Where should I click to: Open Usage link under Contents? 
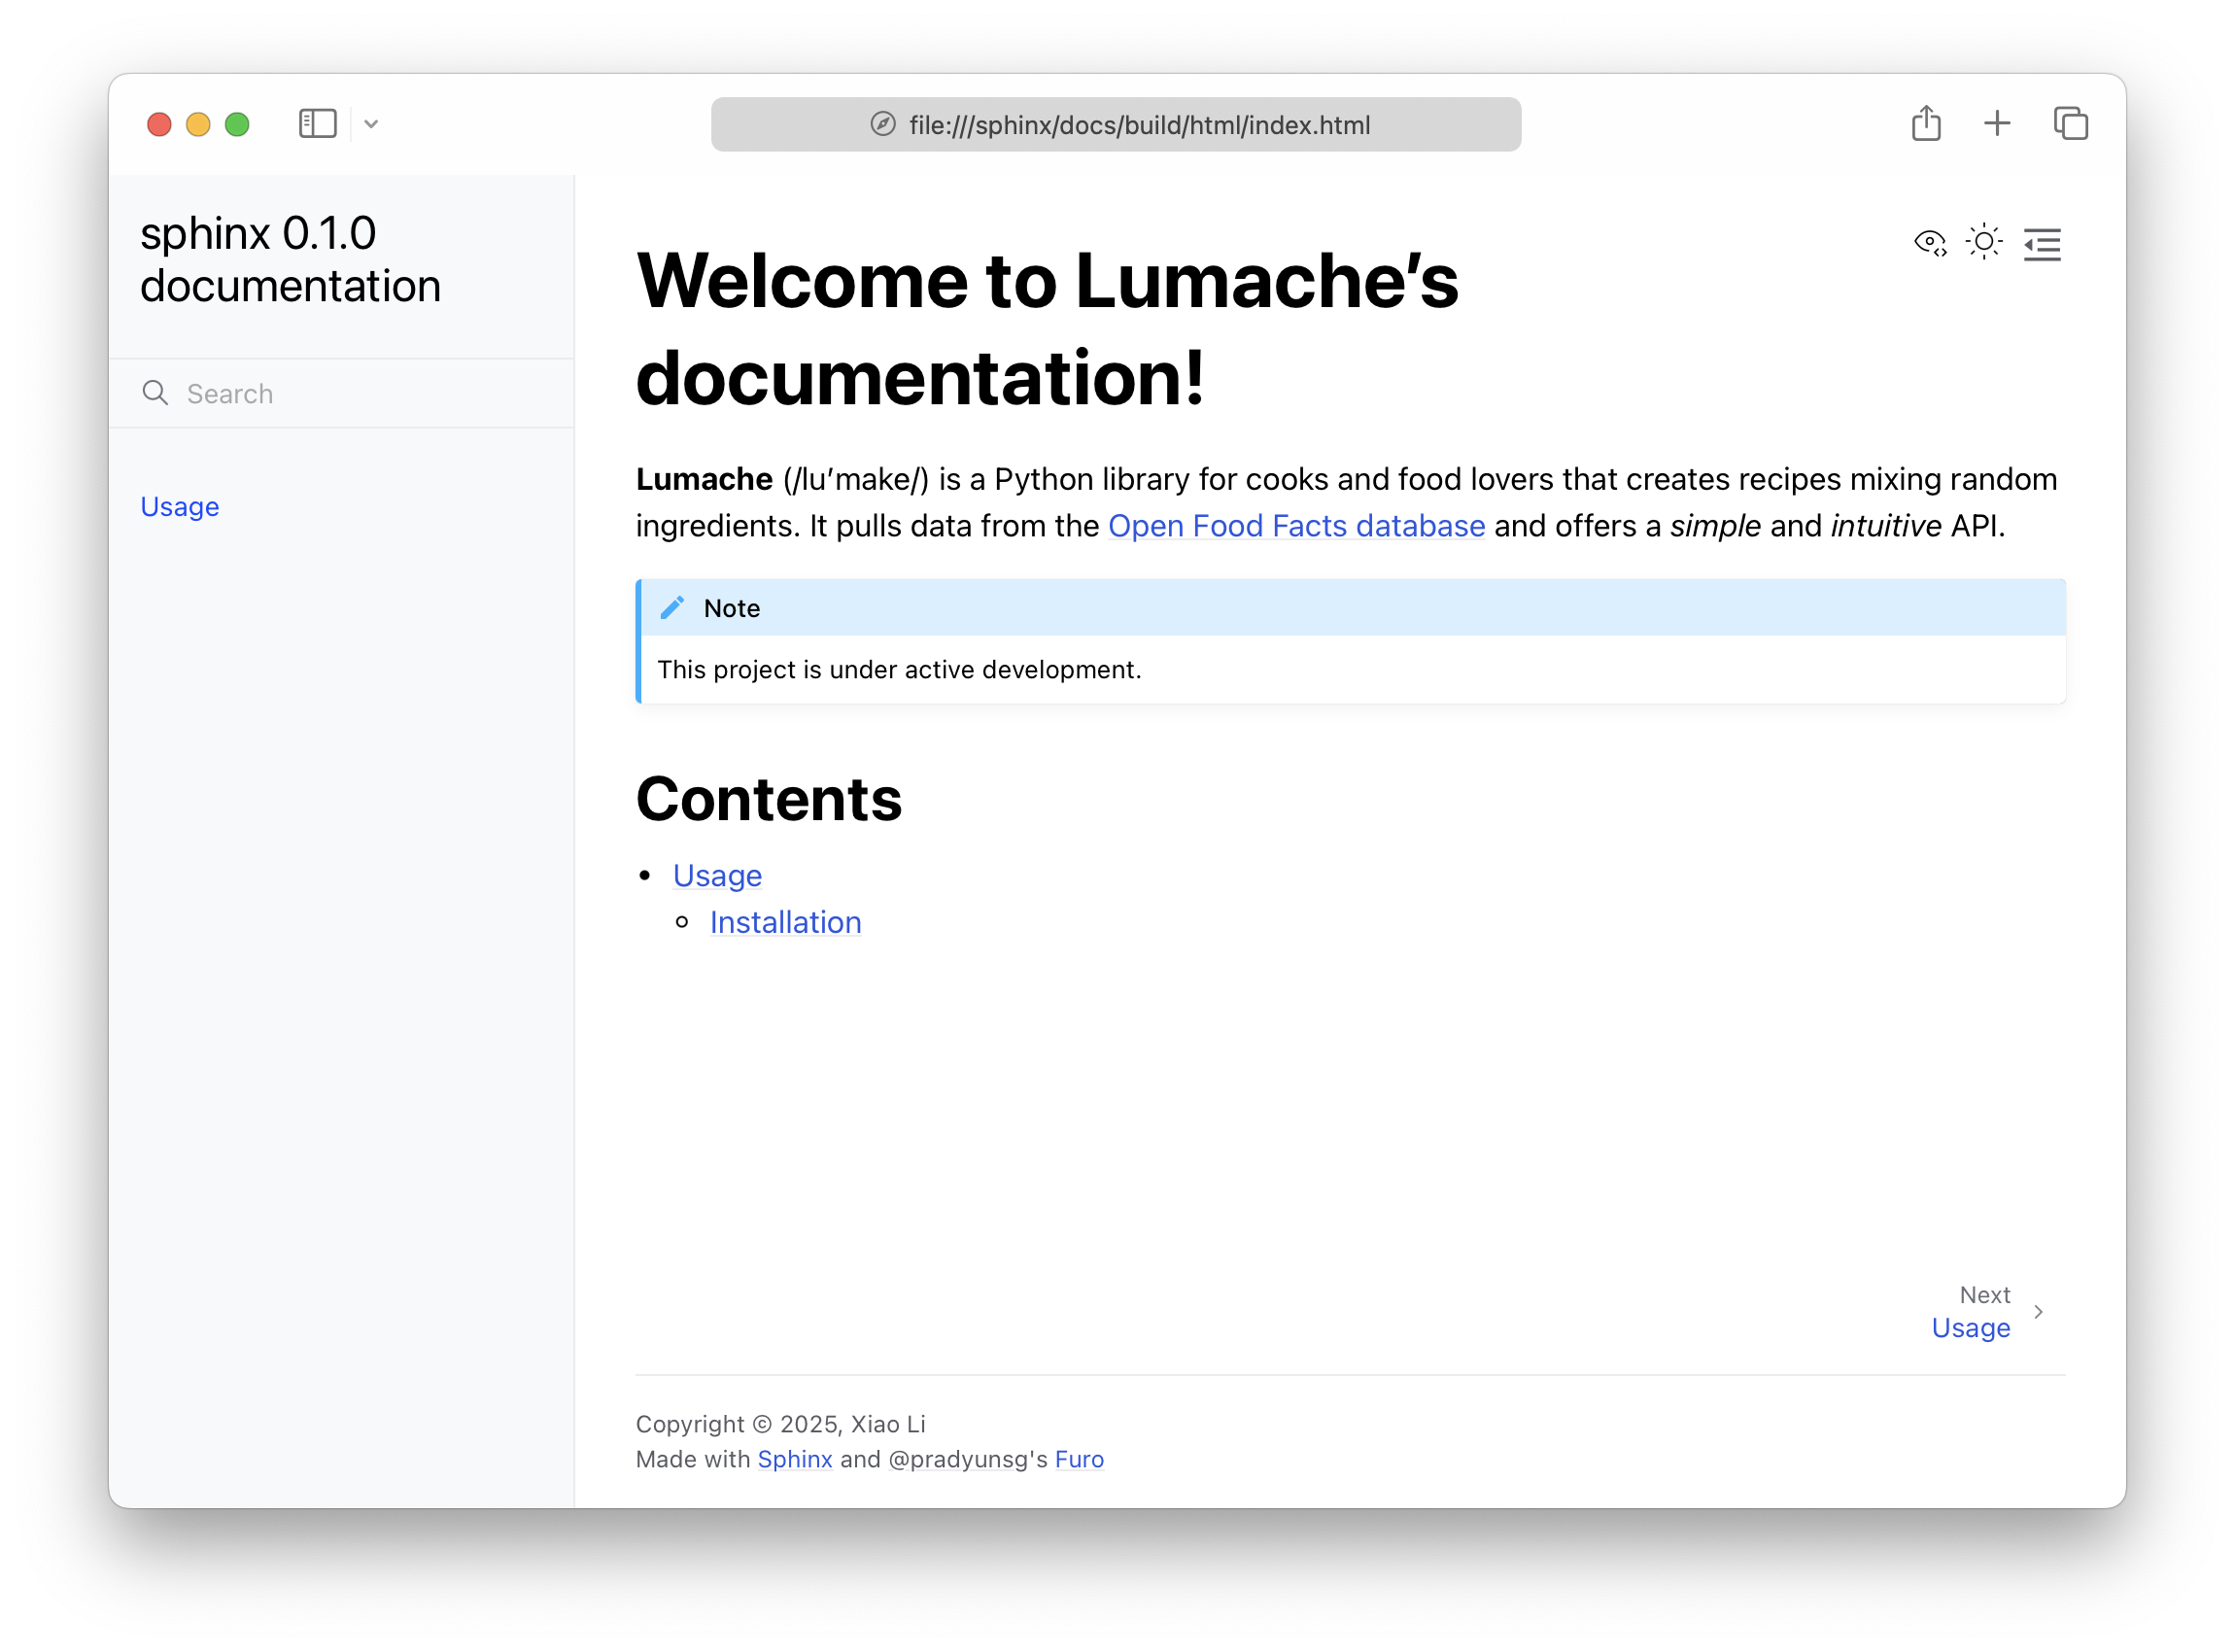[717, 876]
